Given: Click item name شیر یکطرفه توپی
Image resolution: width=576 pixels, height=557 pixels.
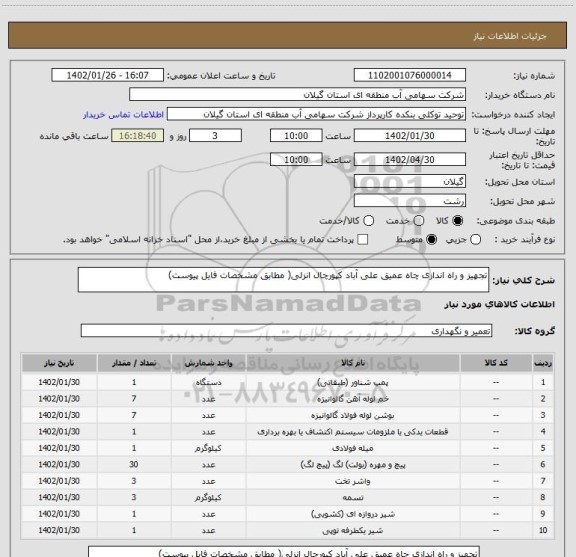Looking at the screenshot, I should 353,531.
